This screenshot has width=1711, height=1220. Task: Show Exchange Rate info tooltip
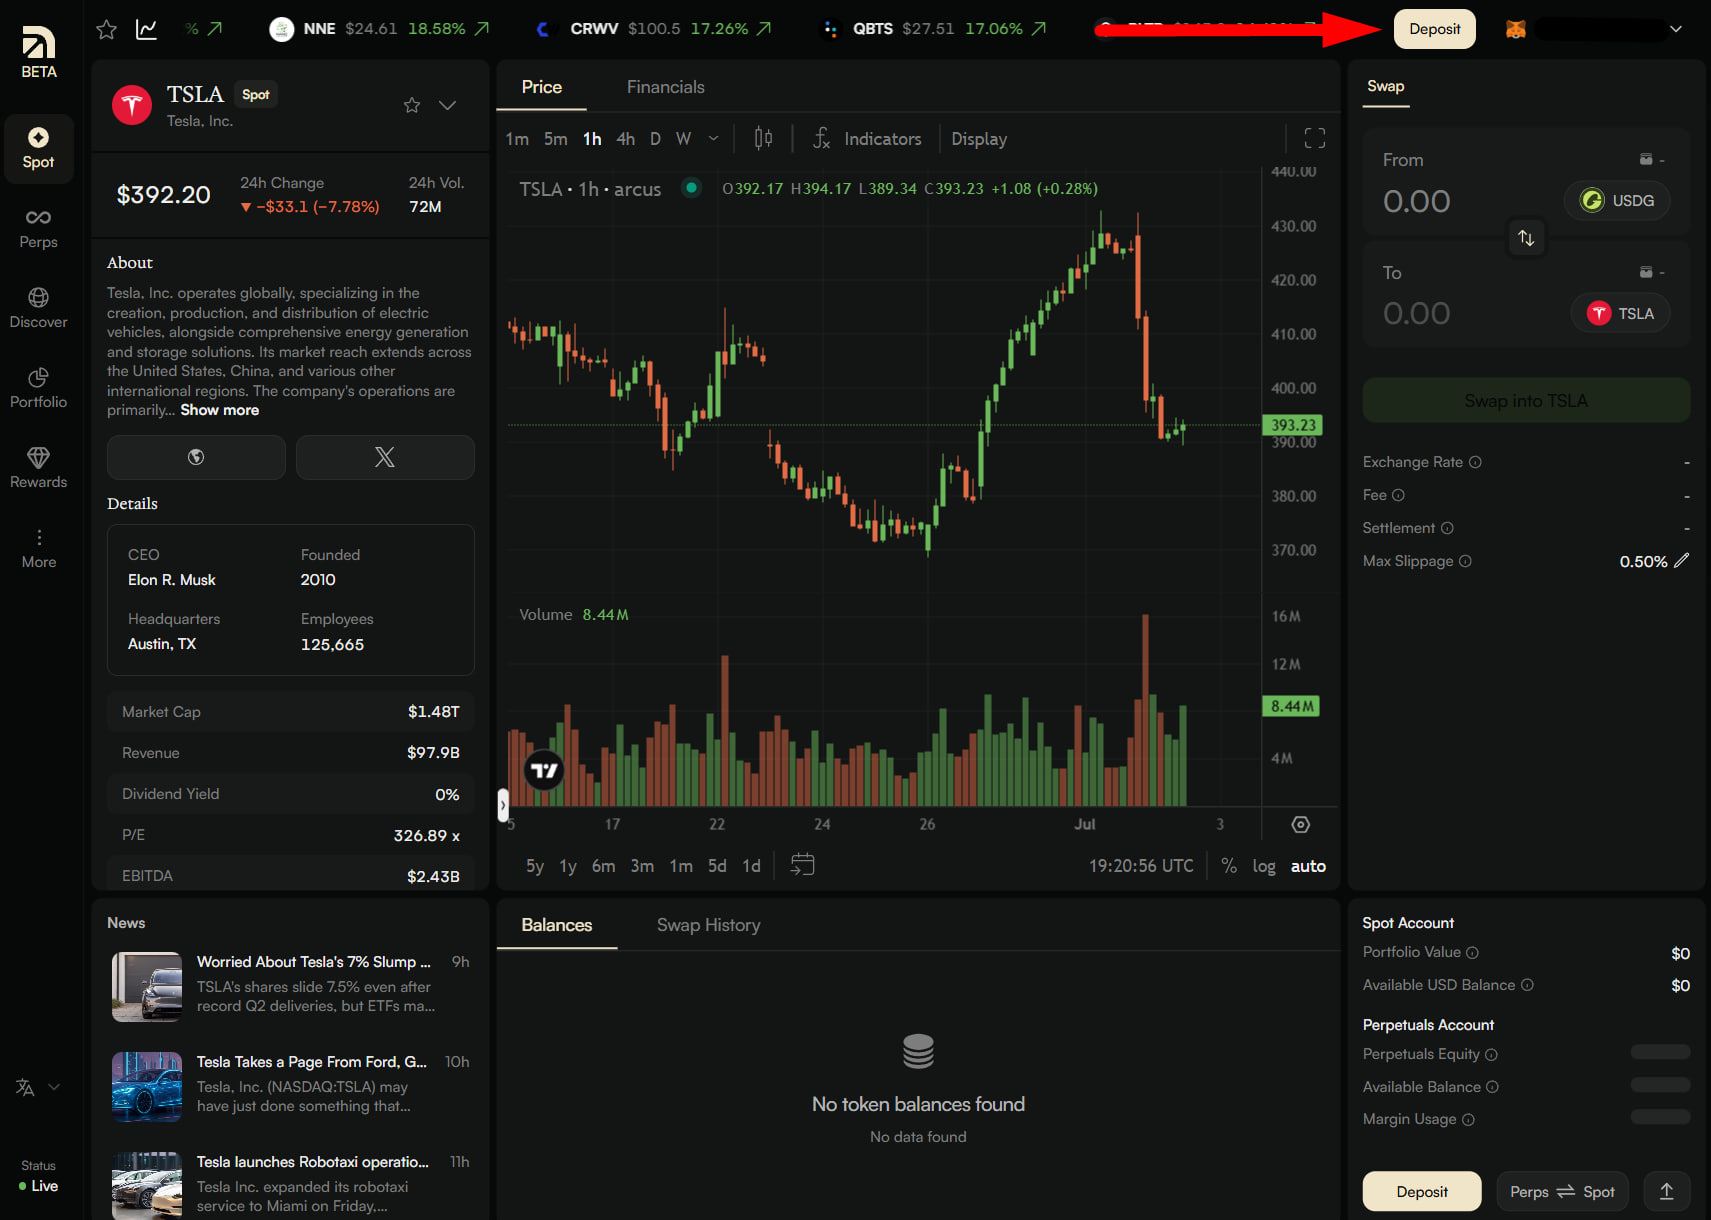(x=1475, y=462)
